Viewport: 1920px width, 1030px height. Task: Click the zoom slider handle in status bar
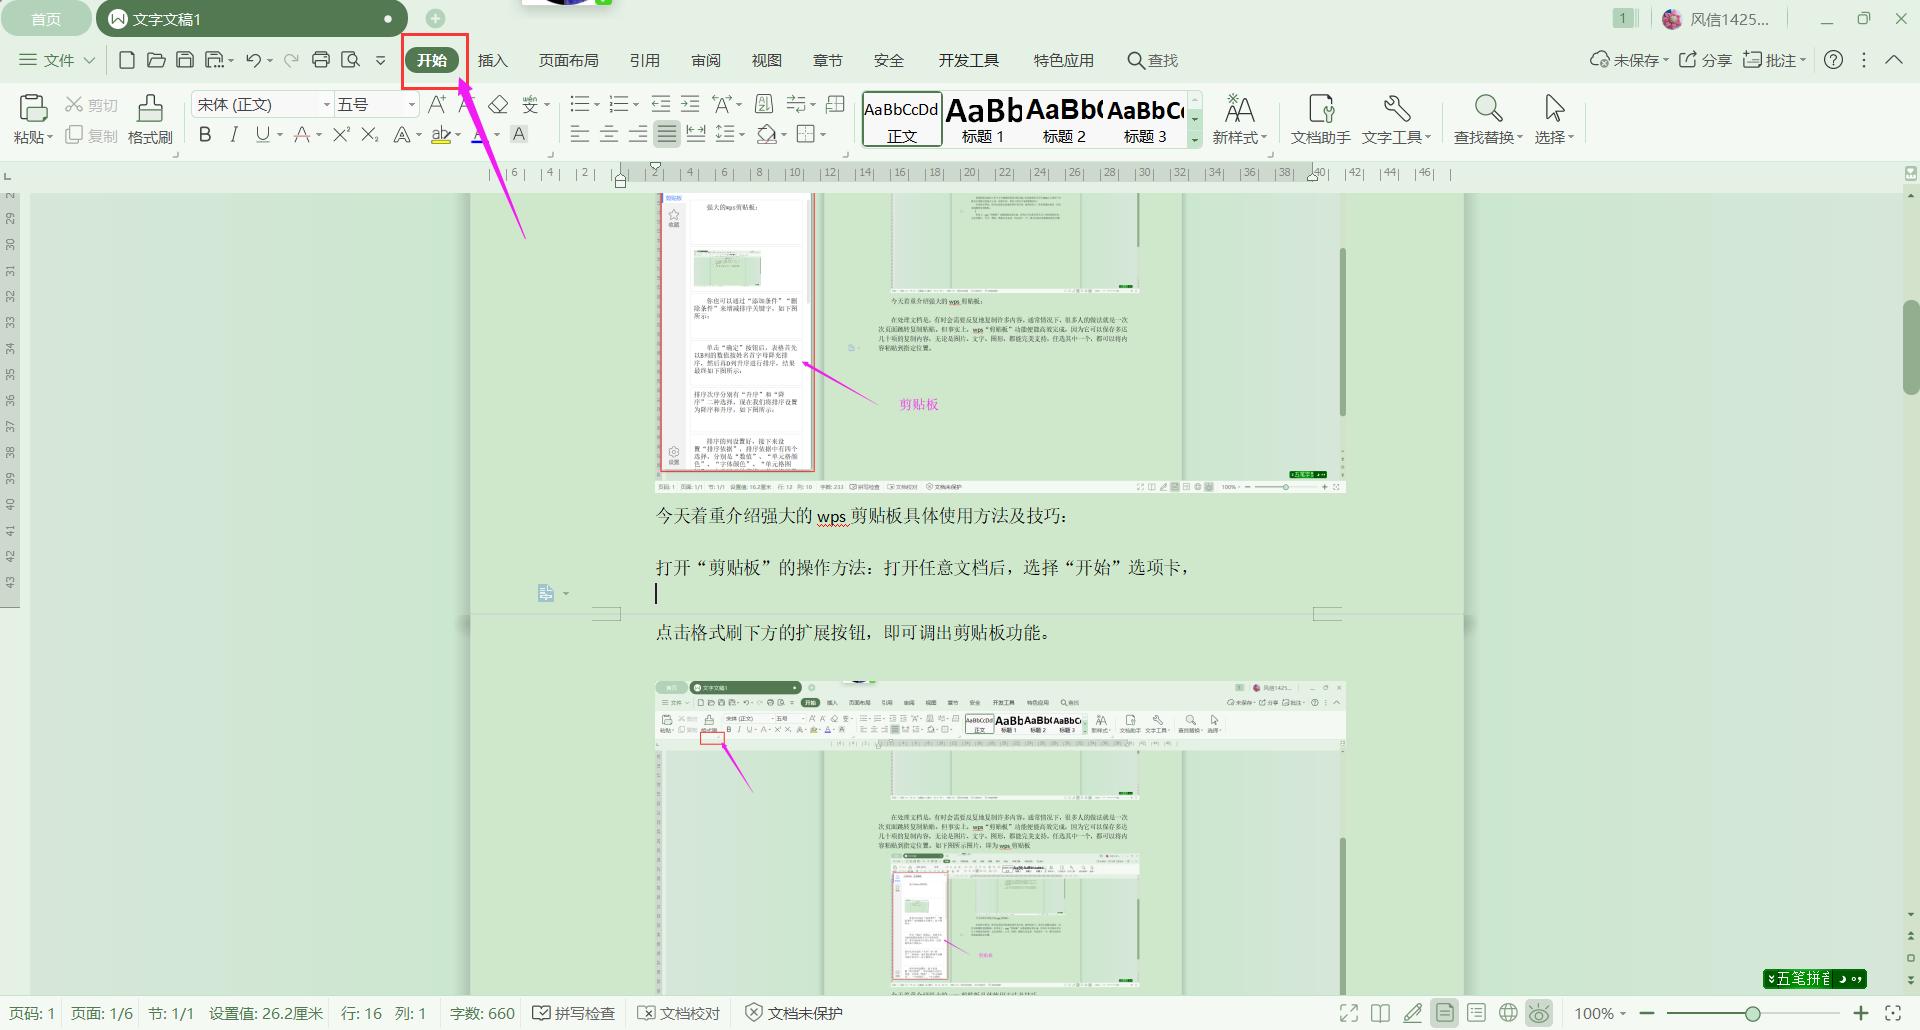[1752, 1013]
